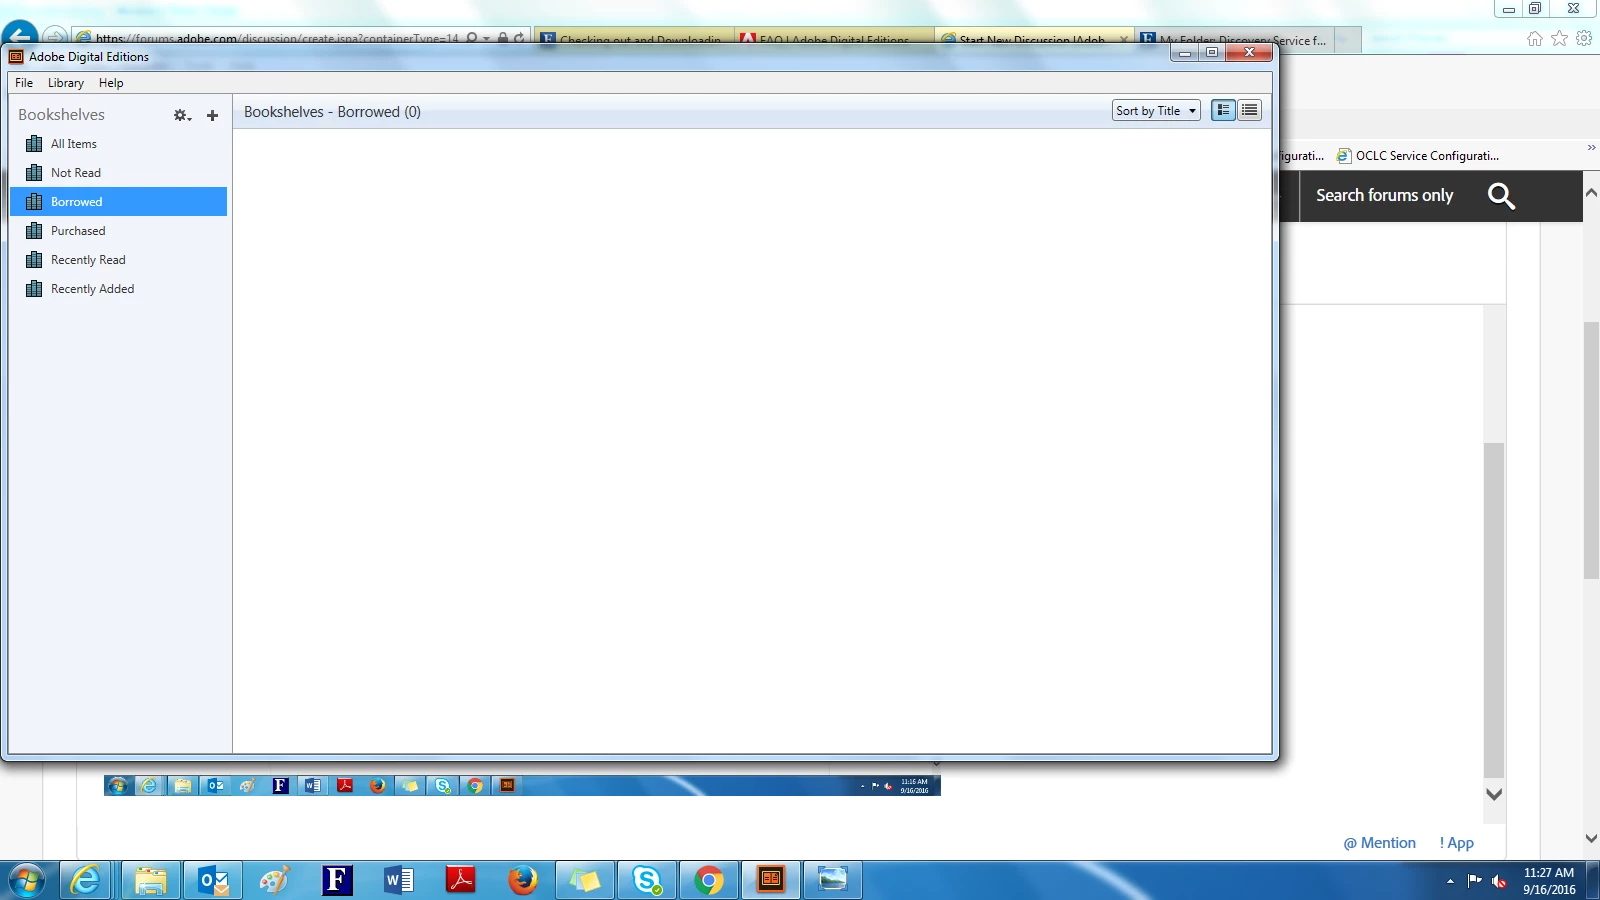Click the @ Mention link
1600x900 pixels.
click(1380, 843)
